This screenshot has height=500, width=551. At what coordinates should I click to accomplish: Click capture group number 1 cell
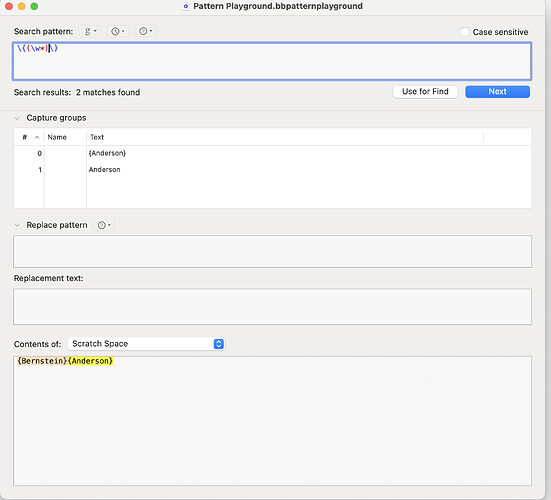(40, 170)
